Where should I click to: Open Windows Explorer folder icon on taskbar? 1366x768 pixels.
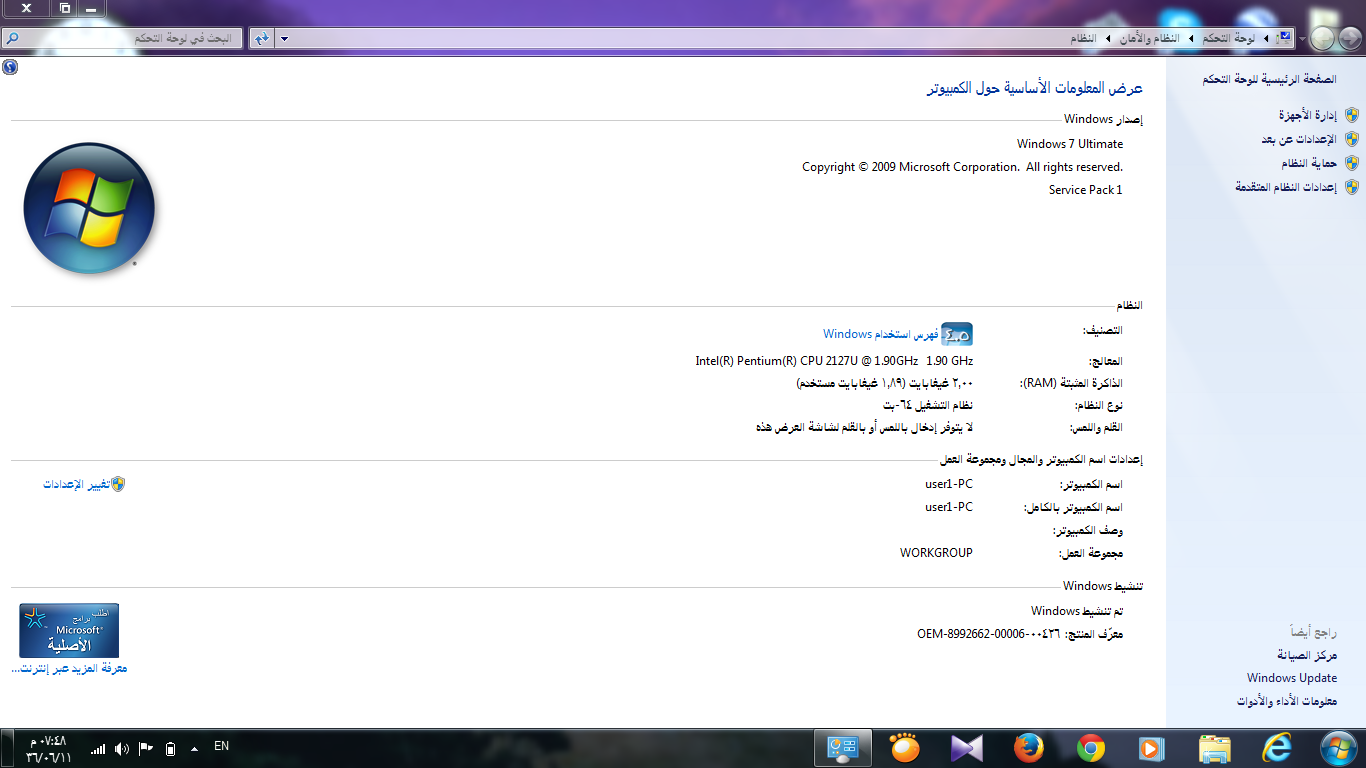[1215, 748]
